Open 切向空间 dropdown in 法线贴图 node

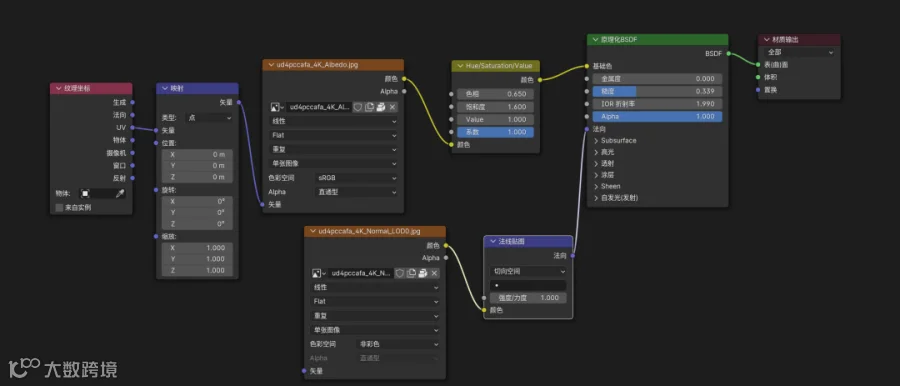(528, 271)
